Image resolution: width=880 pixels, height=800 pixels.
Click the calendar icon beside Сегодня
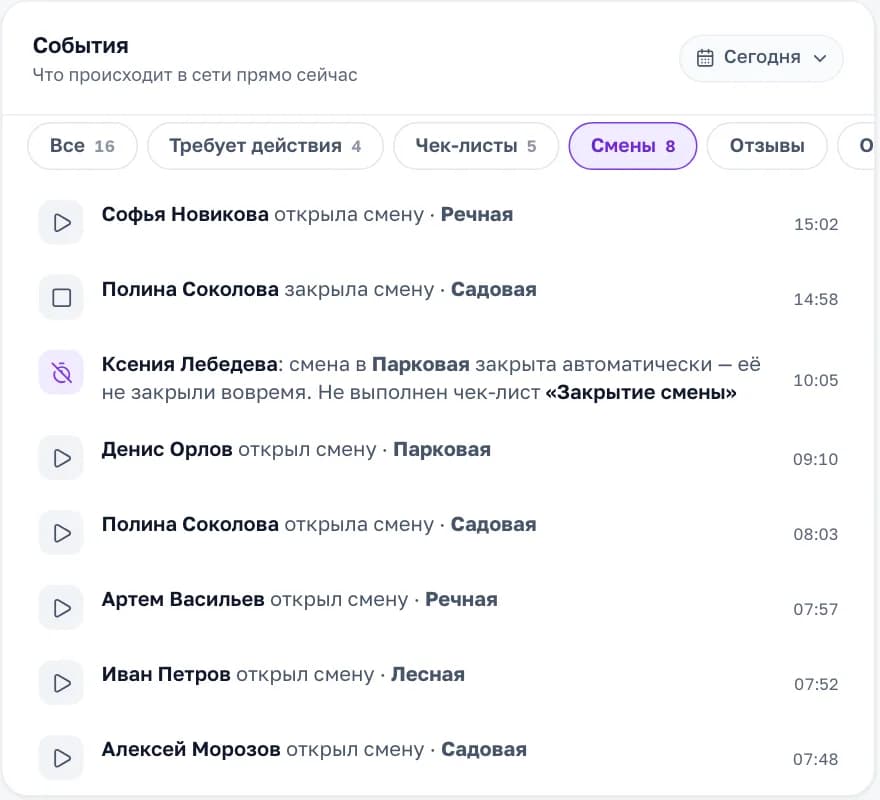705,58
